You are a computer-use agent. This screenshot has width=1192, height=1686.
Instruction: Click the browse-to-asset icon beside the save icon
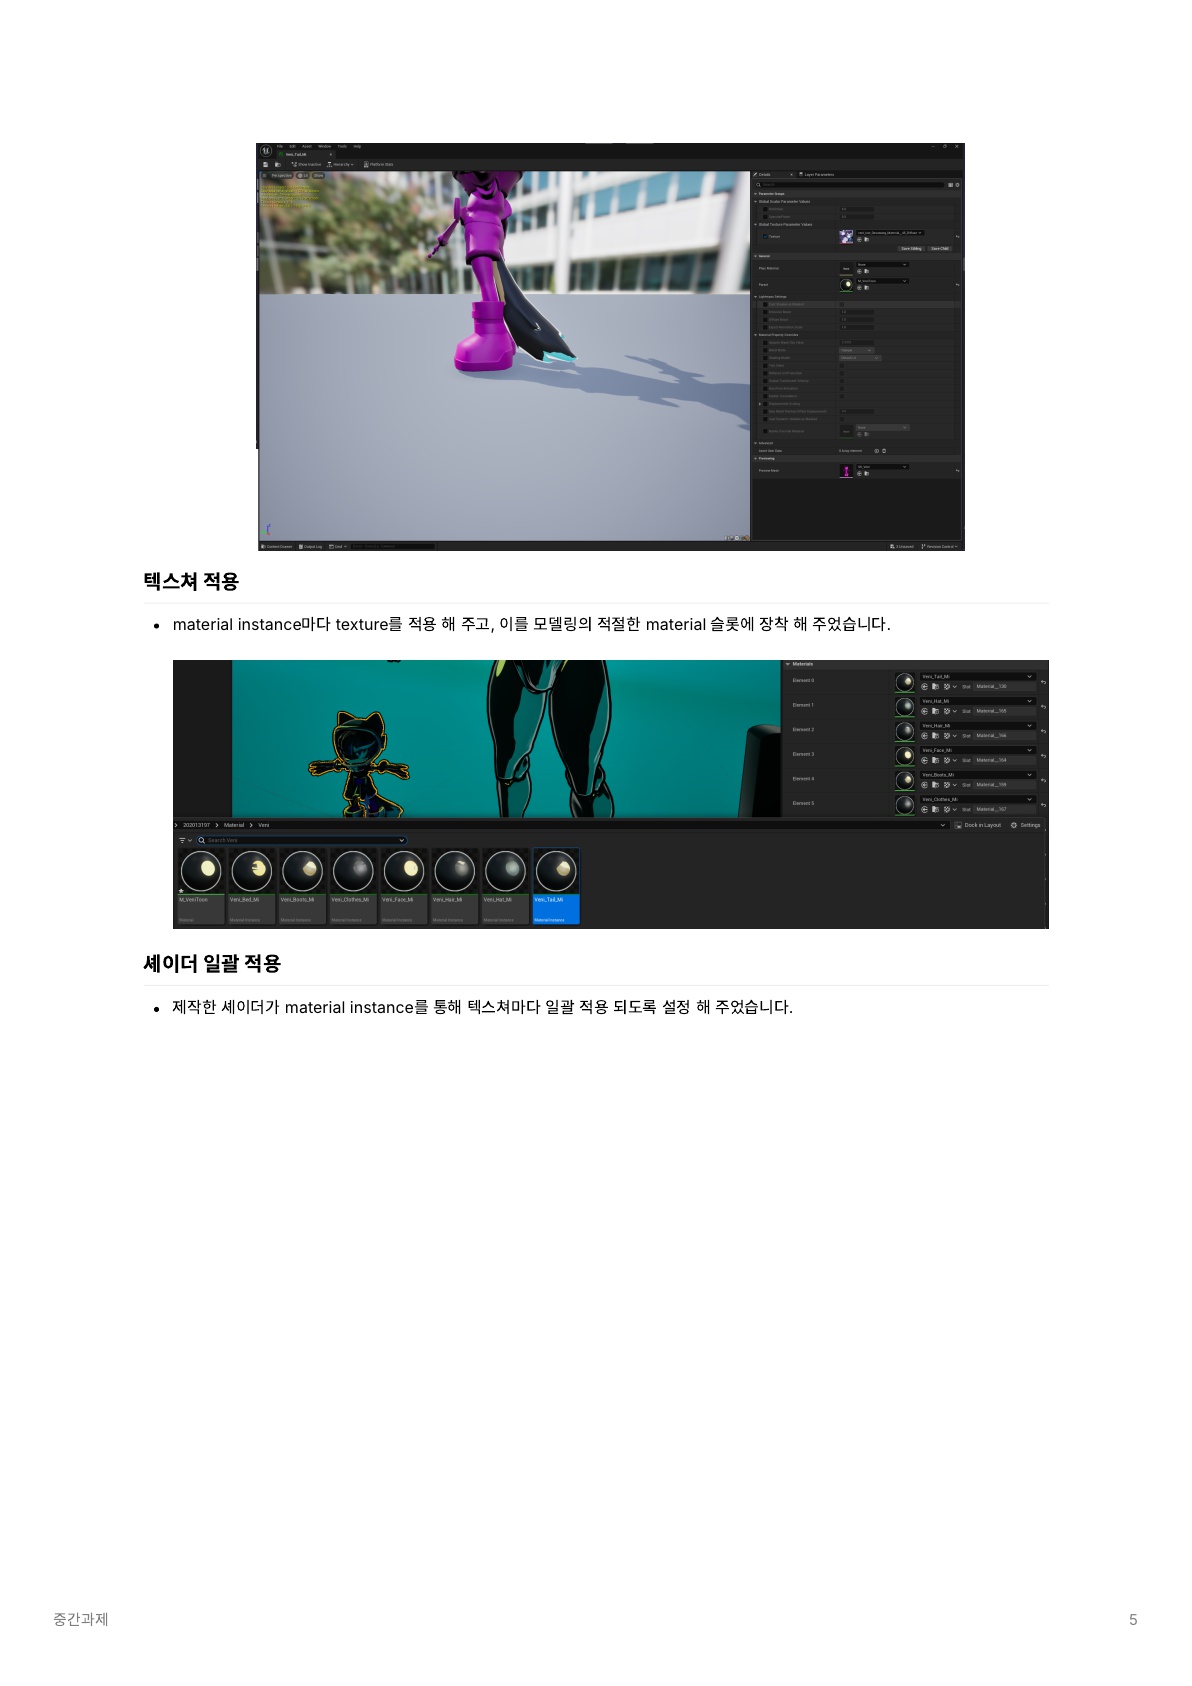point(278,164)
